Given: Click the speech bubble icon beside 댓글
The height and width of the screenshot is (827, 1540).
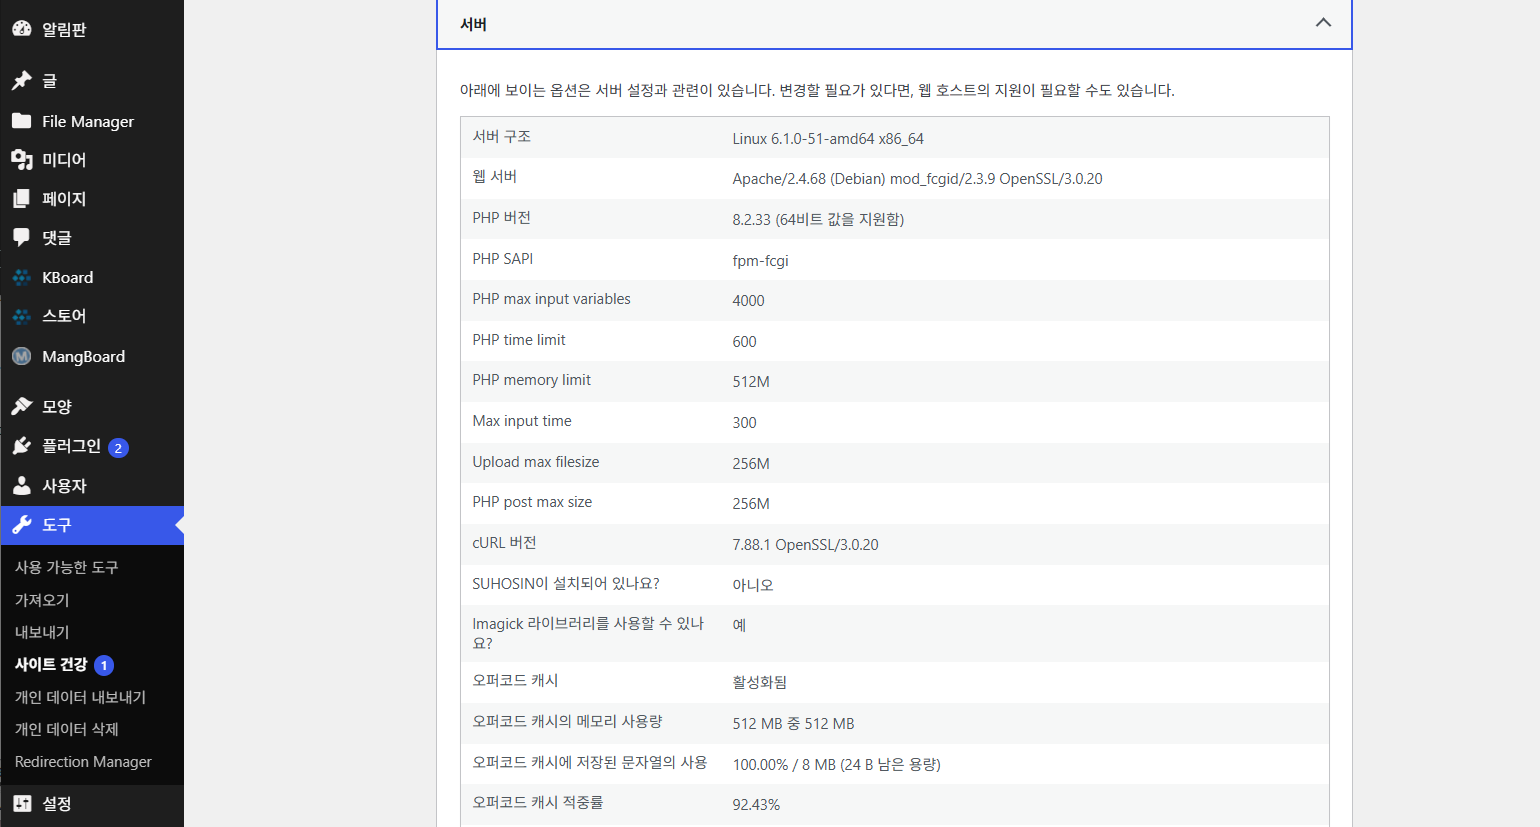Looking at the screenshot, I should coord(21,238).
